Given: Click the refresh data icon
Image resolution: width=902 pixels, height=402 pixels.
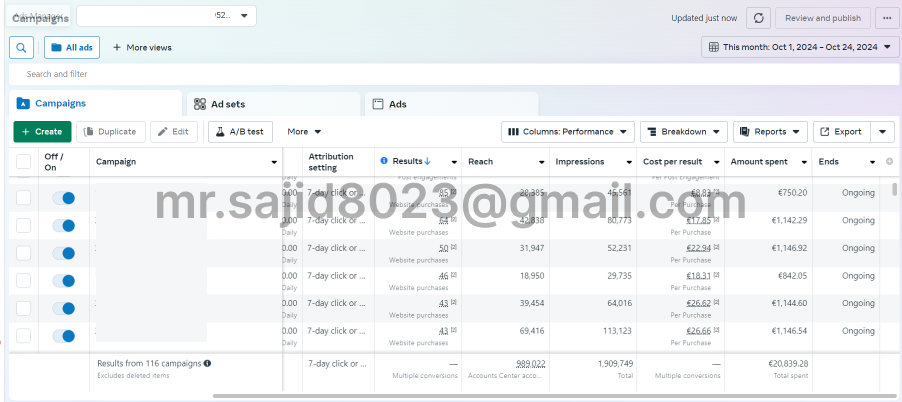Looking at the screenshot, I should click(759, 18).
